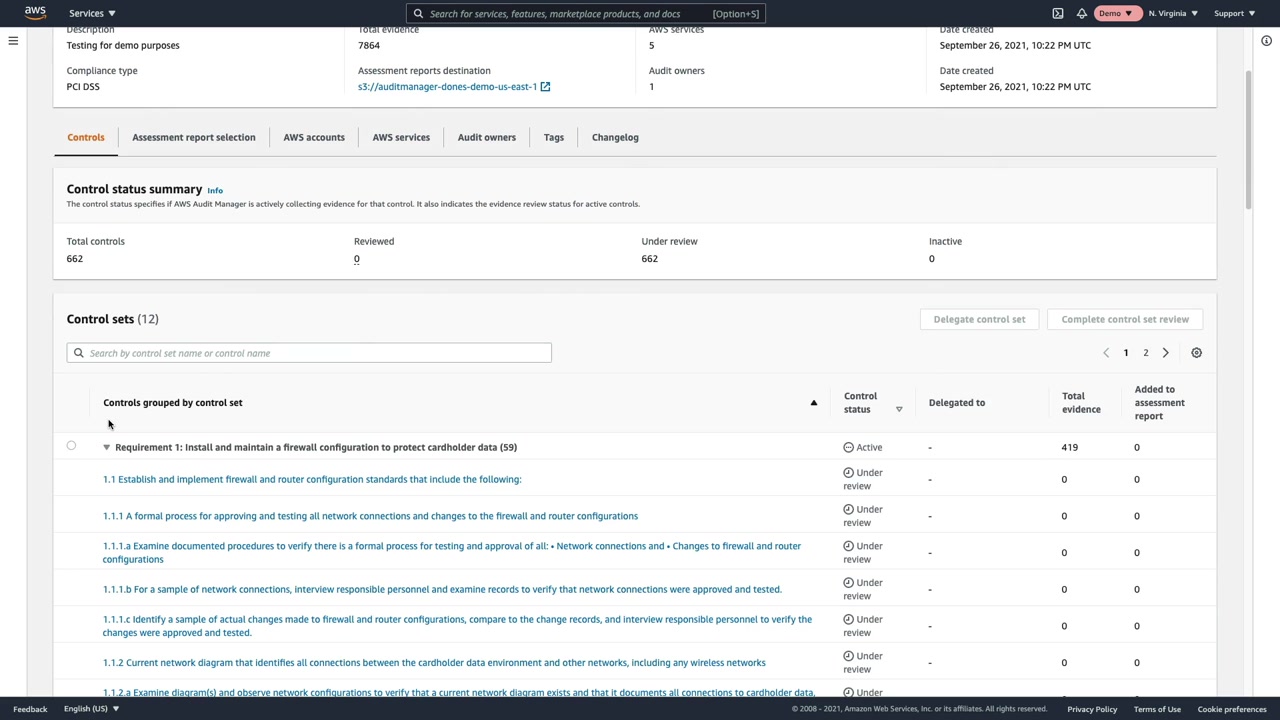This screenshot has height=720, width=1280.
Task: Click the Total evidence value 419
Action: [1070, 448]
